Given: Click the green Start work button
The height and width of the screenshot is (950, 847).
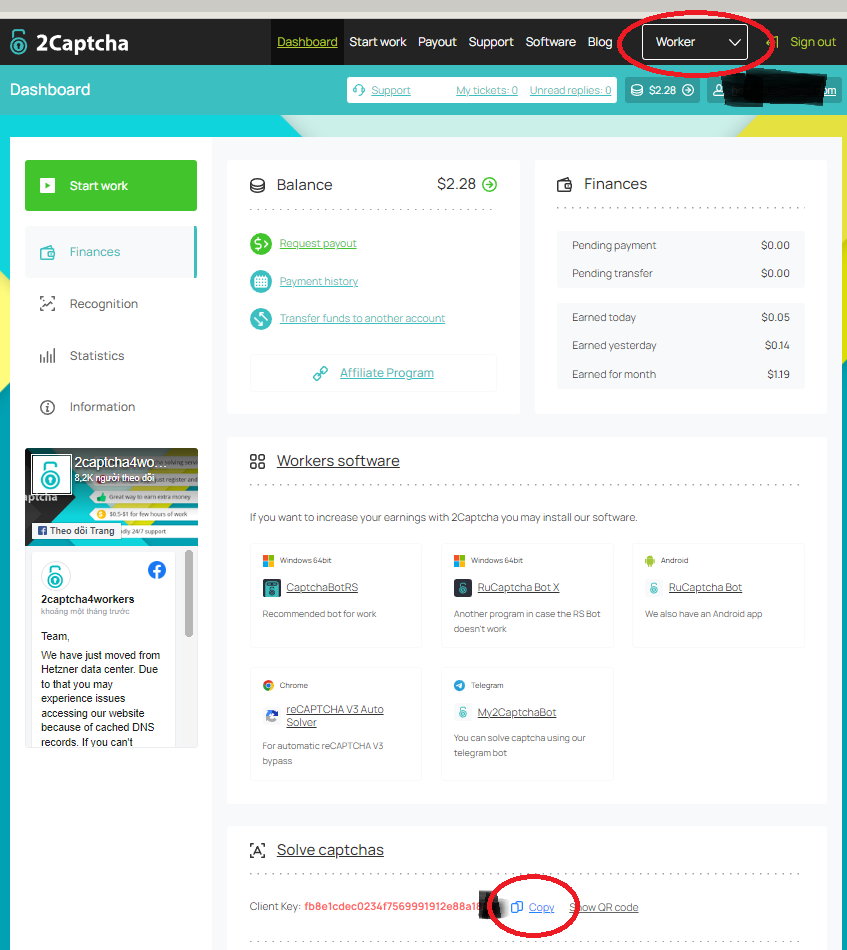Looking at the screenshot, I should pyautogui.click(x=111, y=185).
